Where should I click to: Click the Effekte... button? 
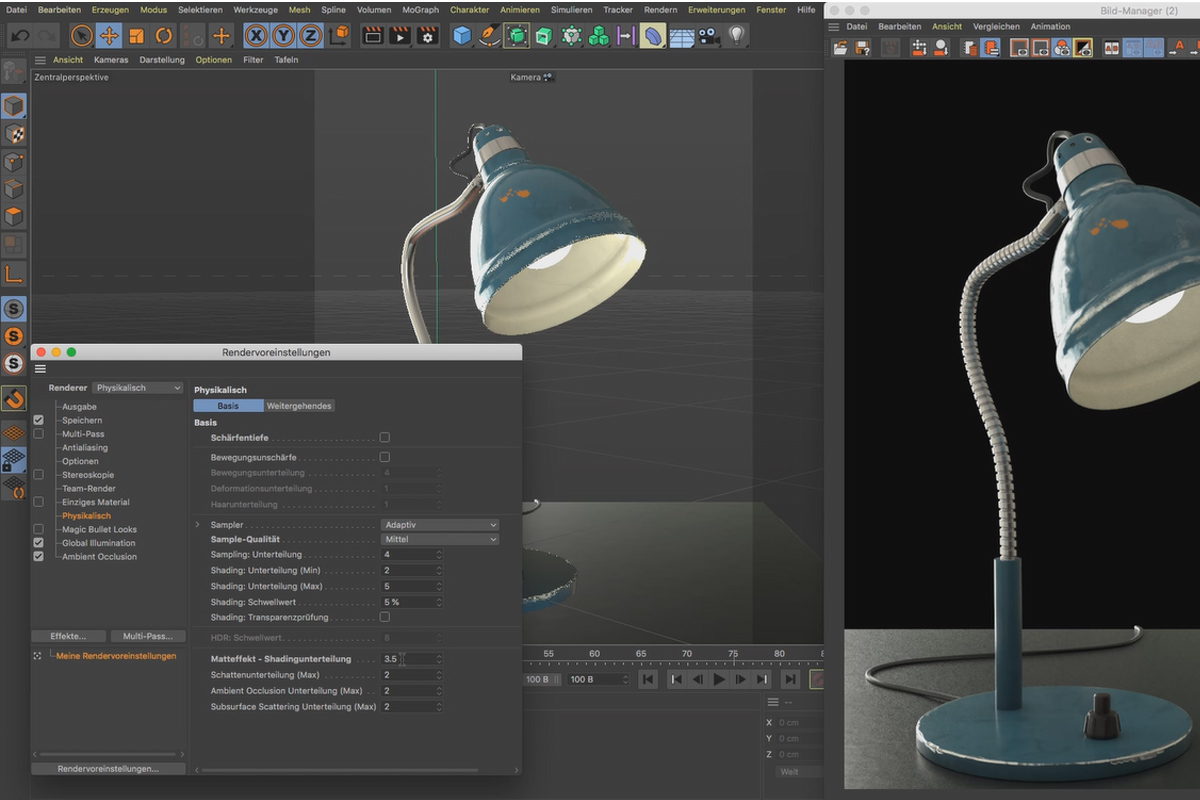[x=68, y=636]
